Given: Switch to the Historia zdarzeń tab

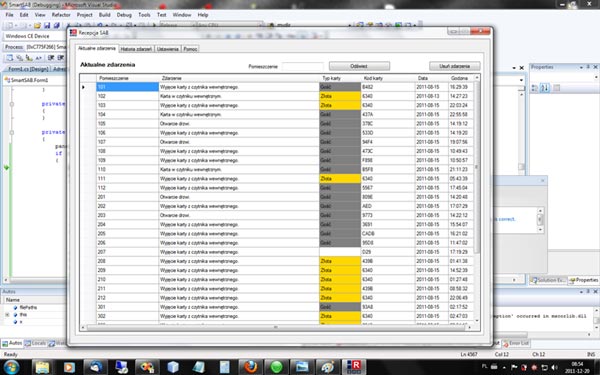Looking at the screenshot, I should pos(136,49).
